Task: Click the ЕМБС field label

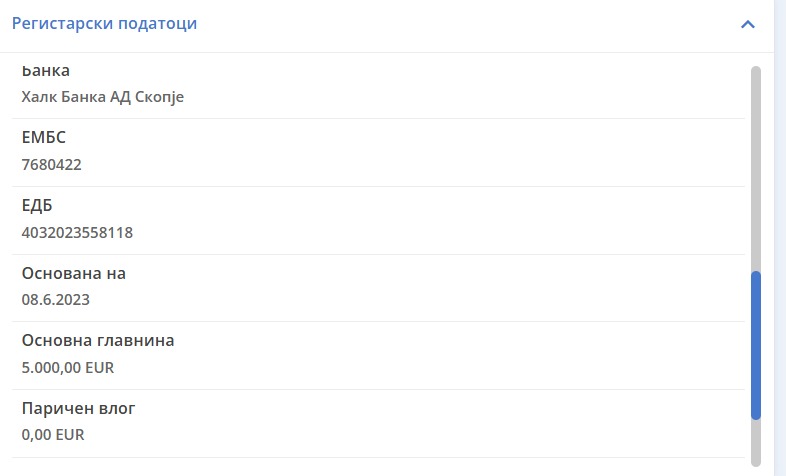Action: 44,139
